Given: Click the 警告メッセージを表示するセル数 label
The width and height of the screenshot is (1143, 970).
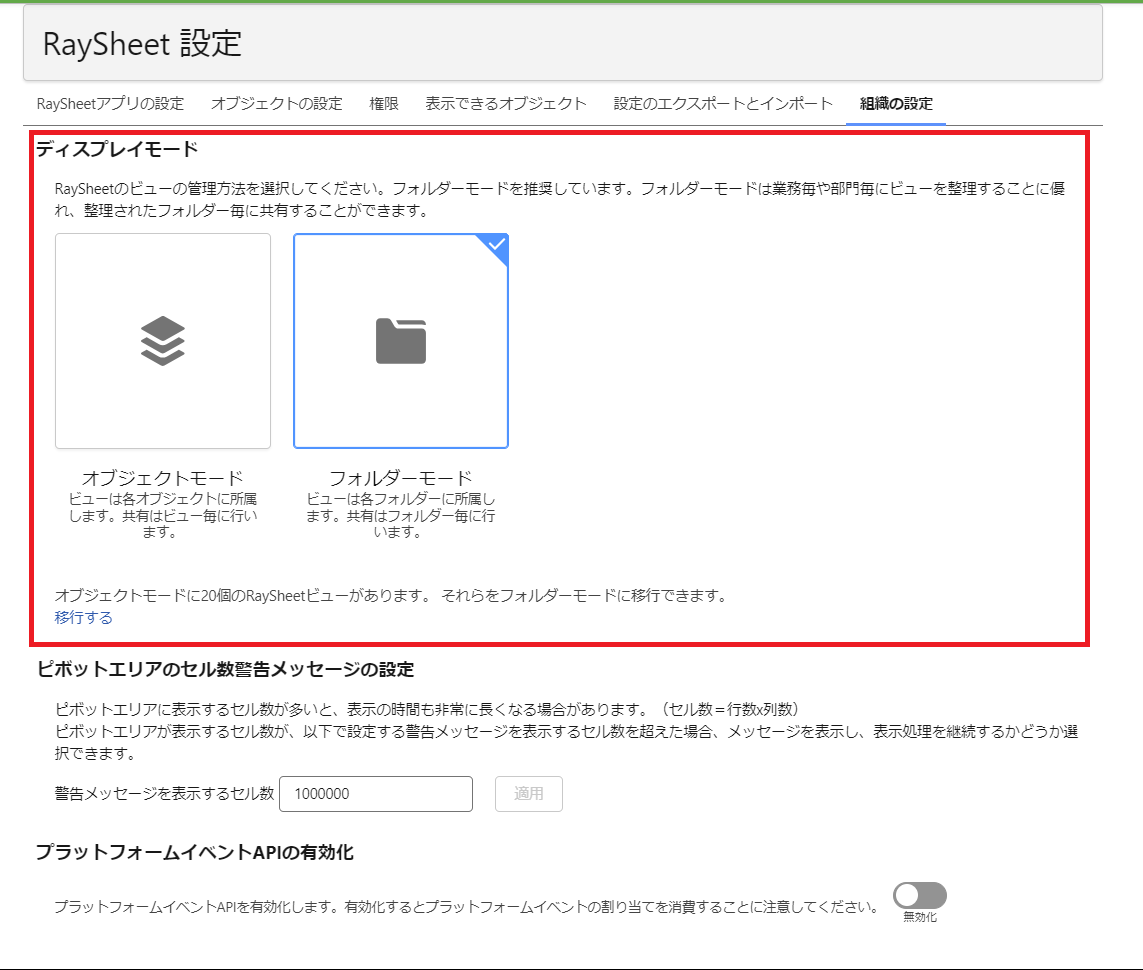Looking at the screenshot, I should click(x=165, y=794).
